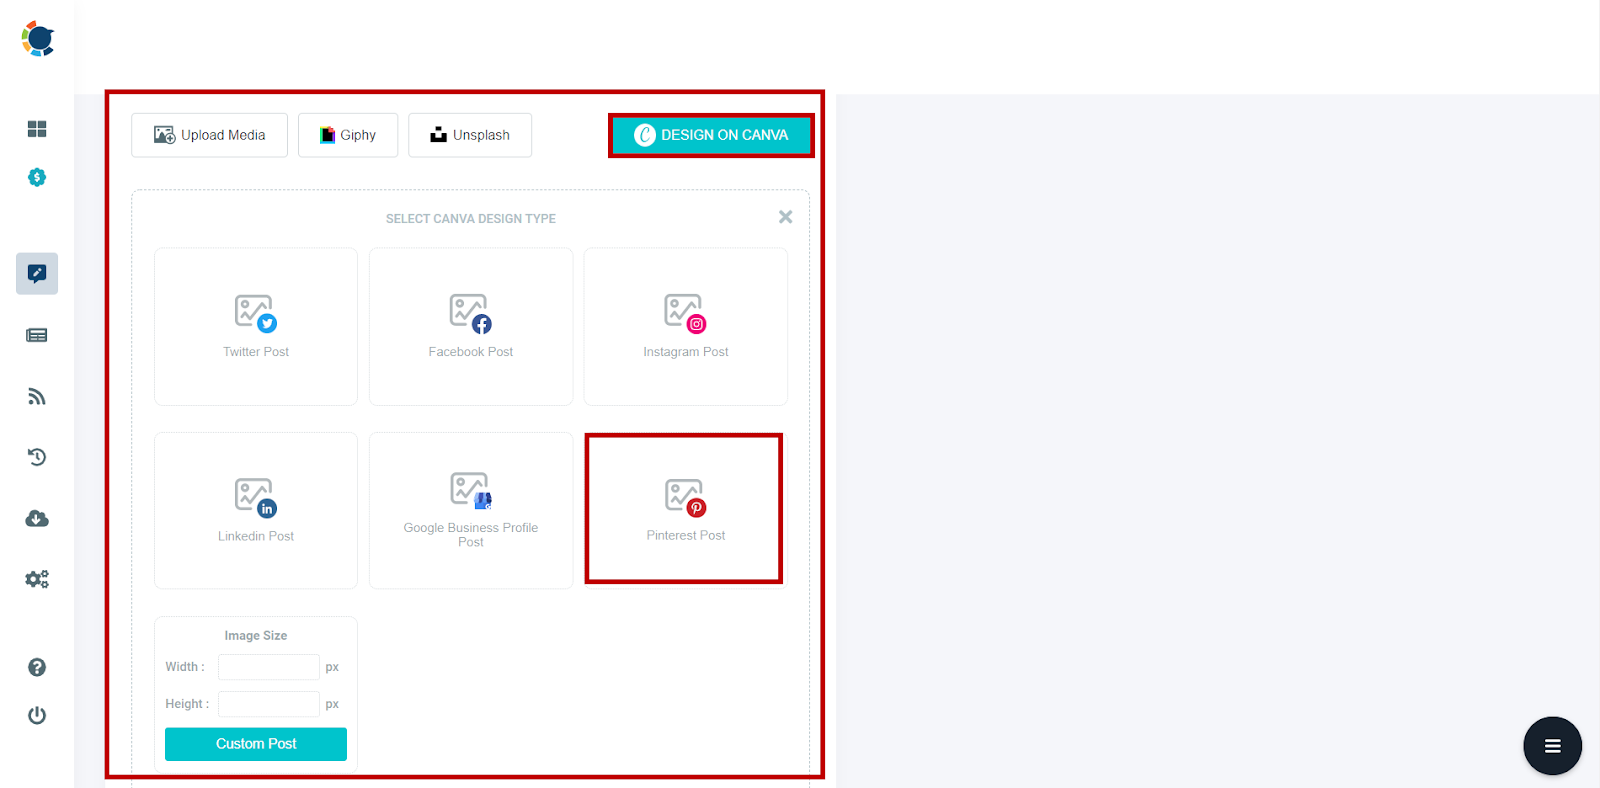Open the history clock icon in sidebar

pos(37,457)
